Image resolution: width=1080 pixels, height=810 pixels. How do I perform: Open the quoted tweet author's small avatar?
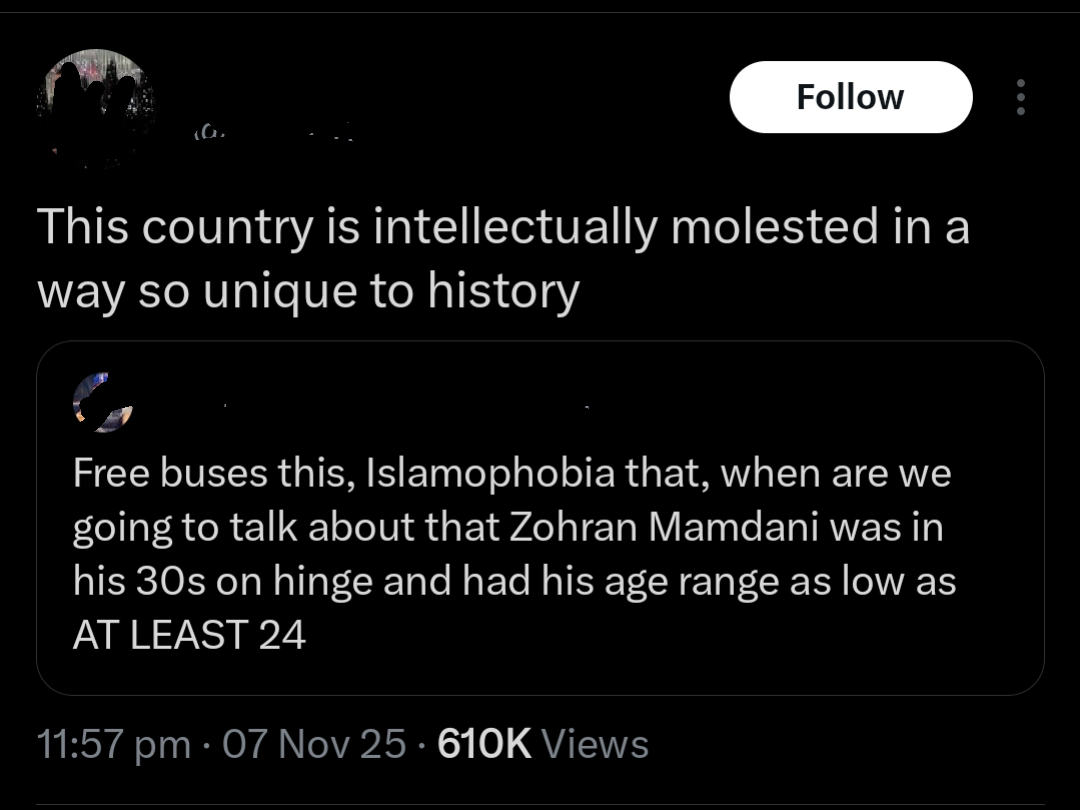(103, 403)
